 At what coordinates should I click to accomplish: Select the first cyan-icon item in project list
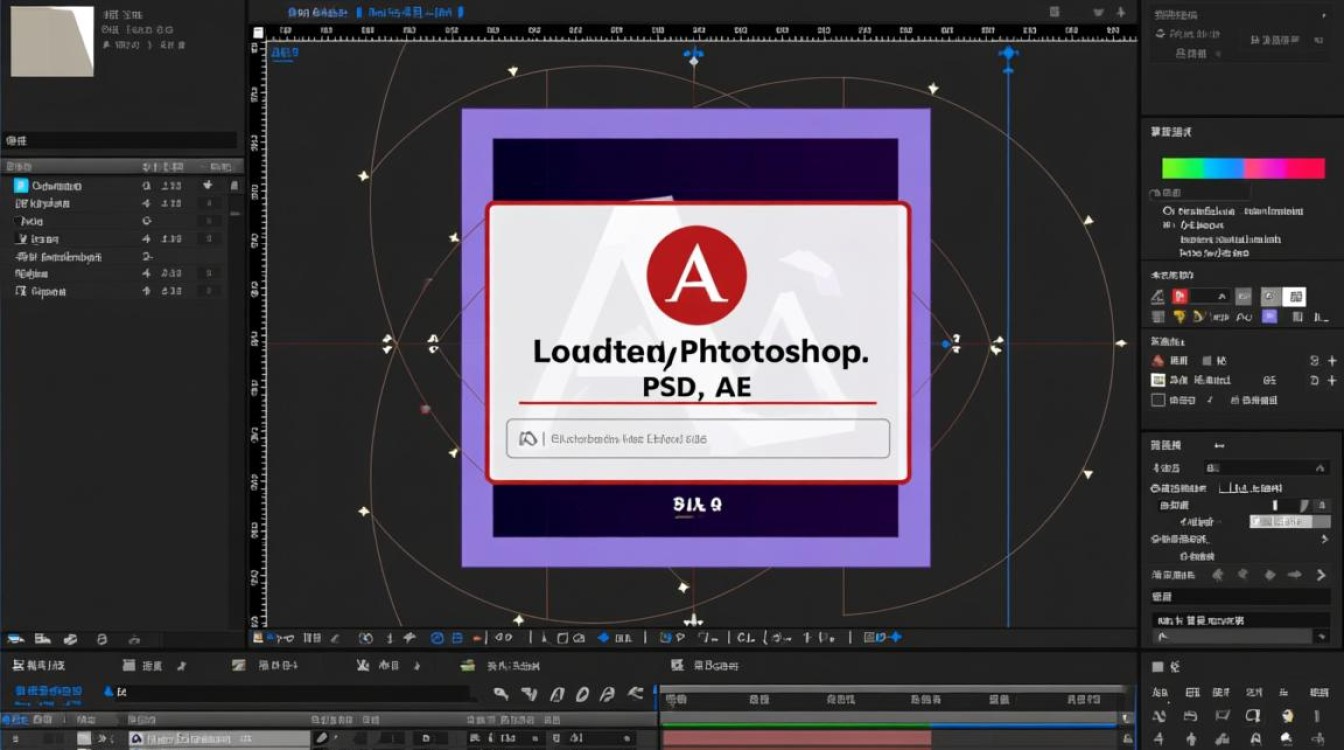(x=48, y=186)
